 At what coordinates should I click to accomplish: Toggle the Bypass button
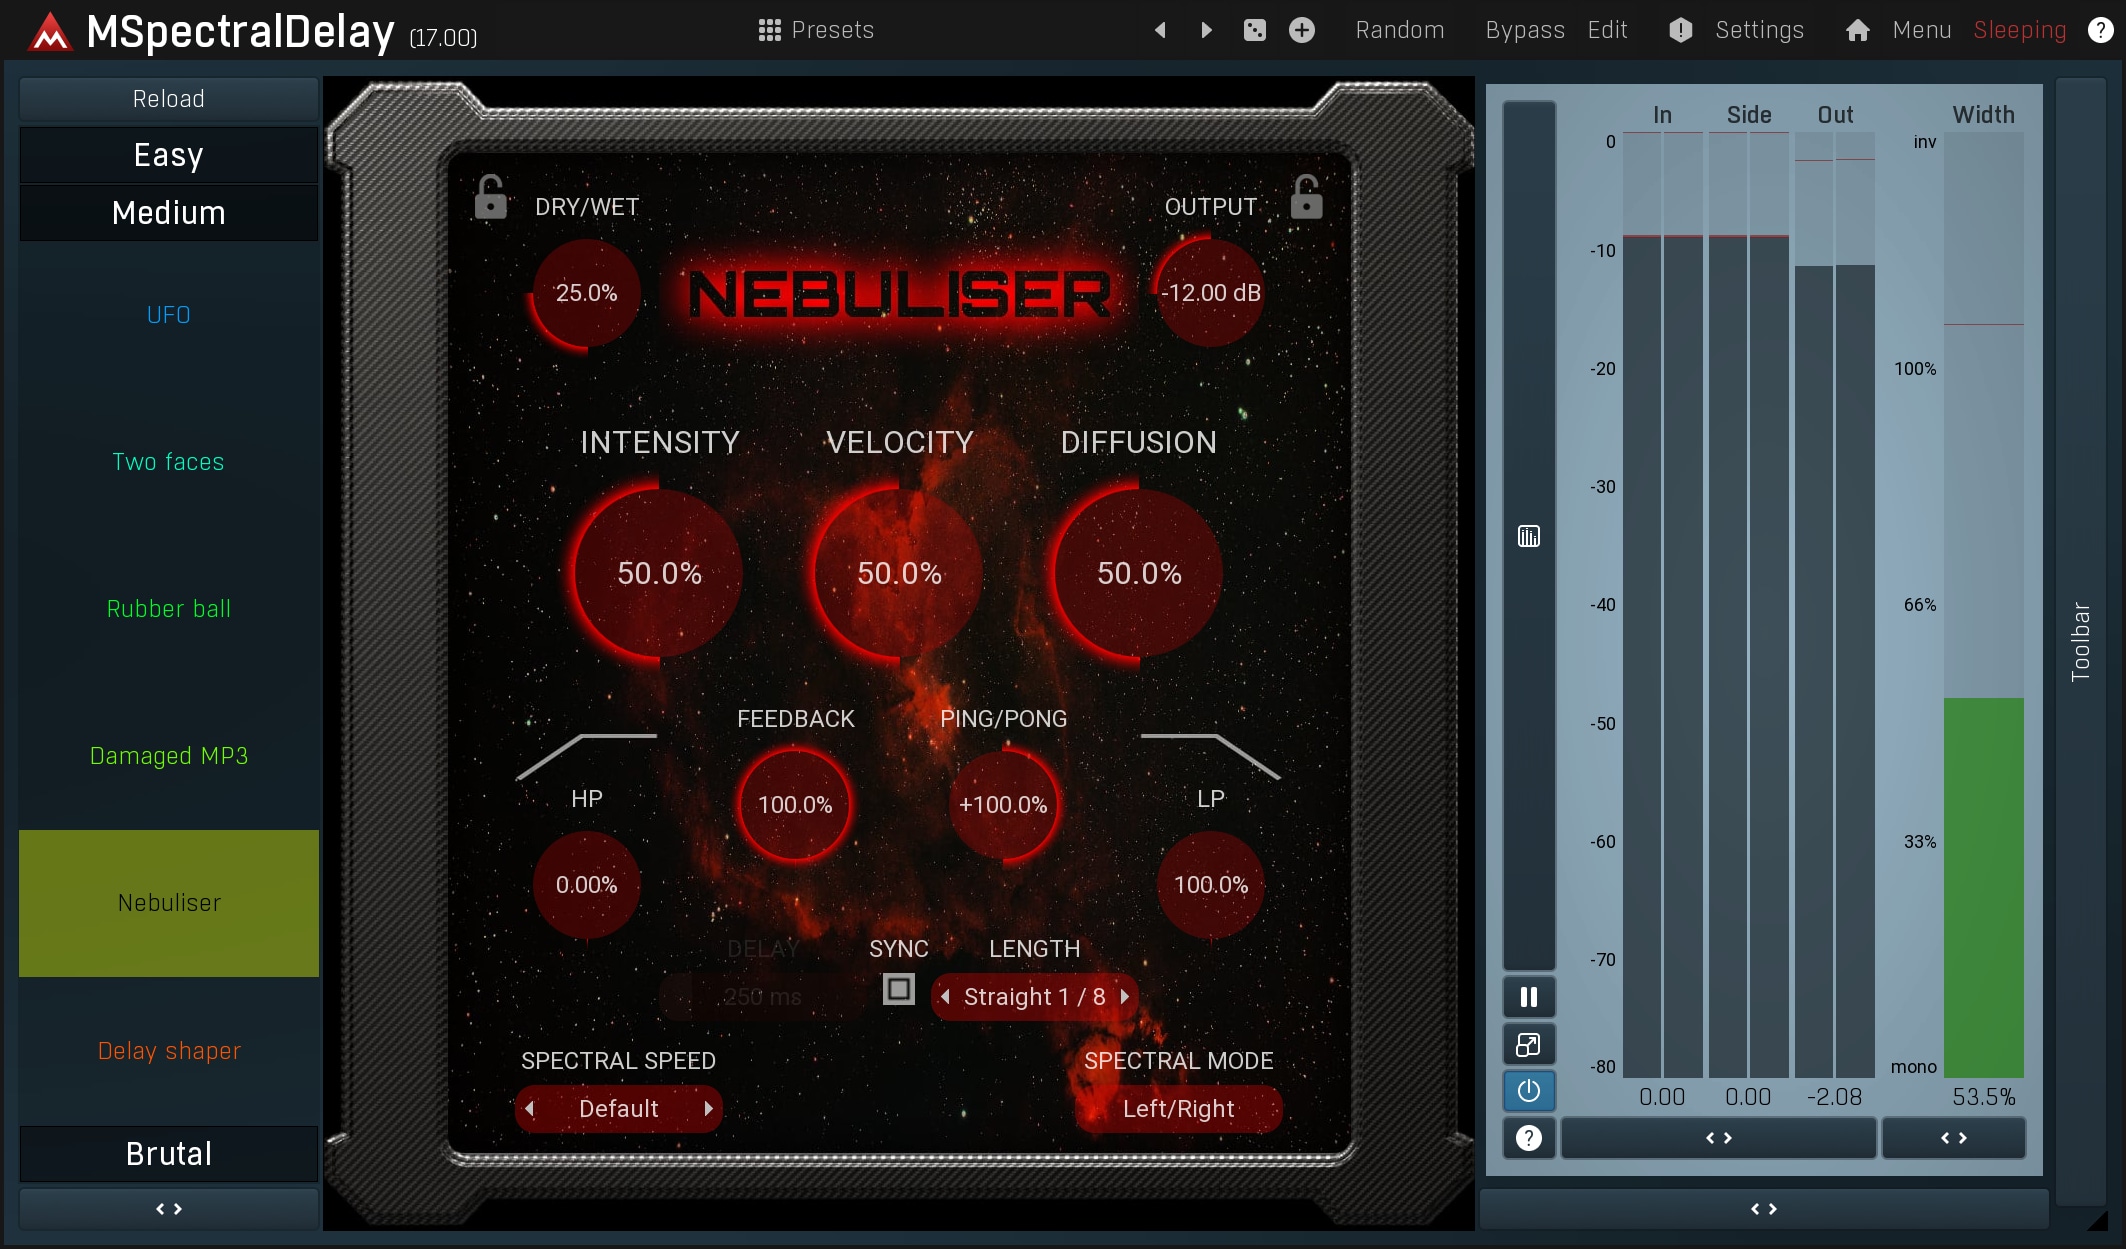click(x=1524, y=30)
